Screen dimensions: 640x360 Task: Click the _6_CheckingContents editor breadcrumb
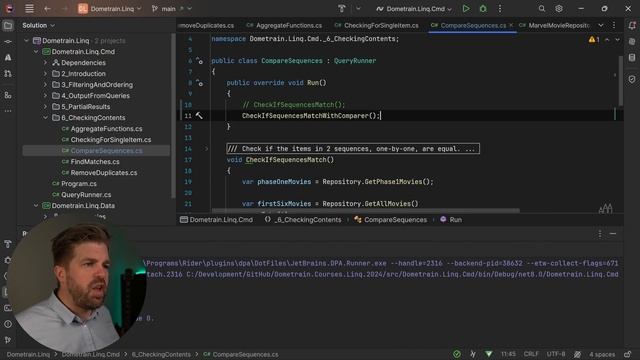(x=303, y=220)
